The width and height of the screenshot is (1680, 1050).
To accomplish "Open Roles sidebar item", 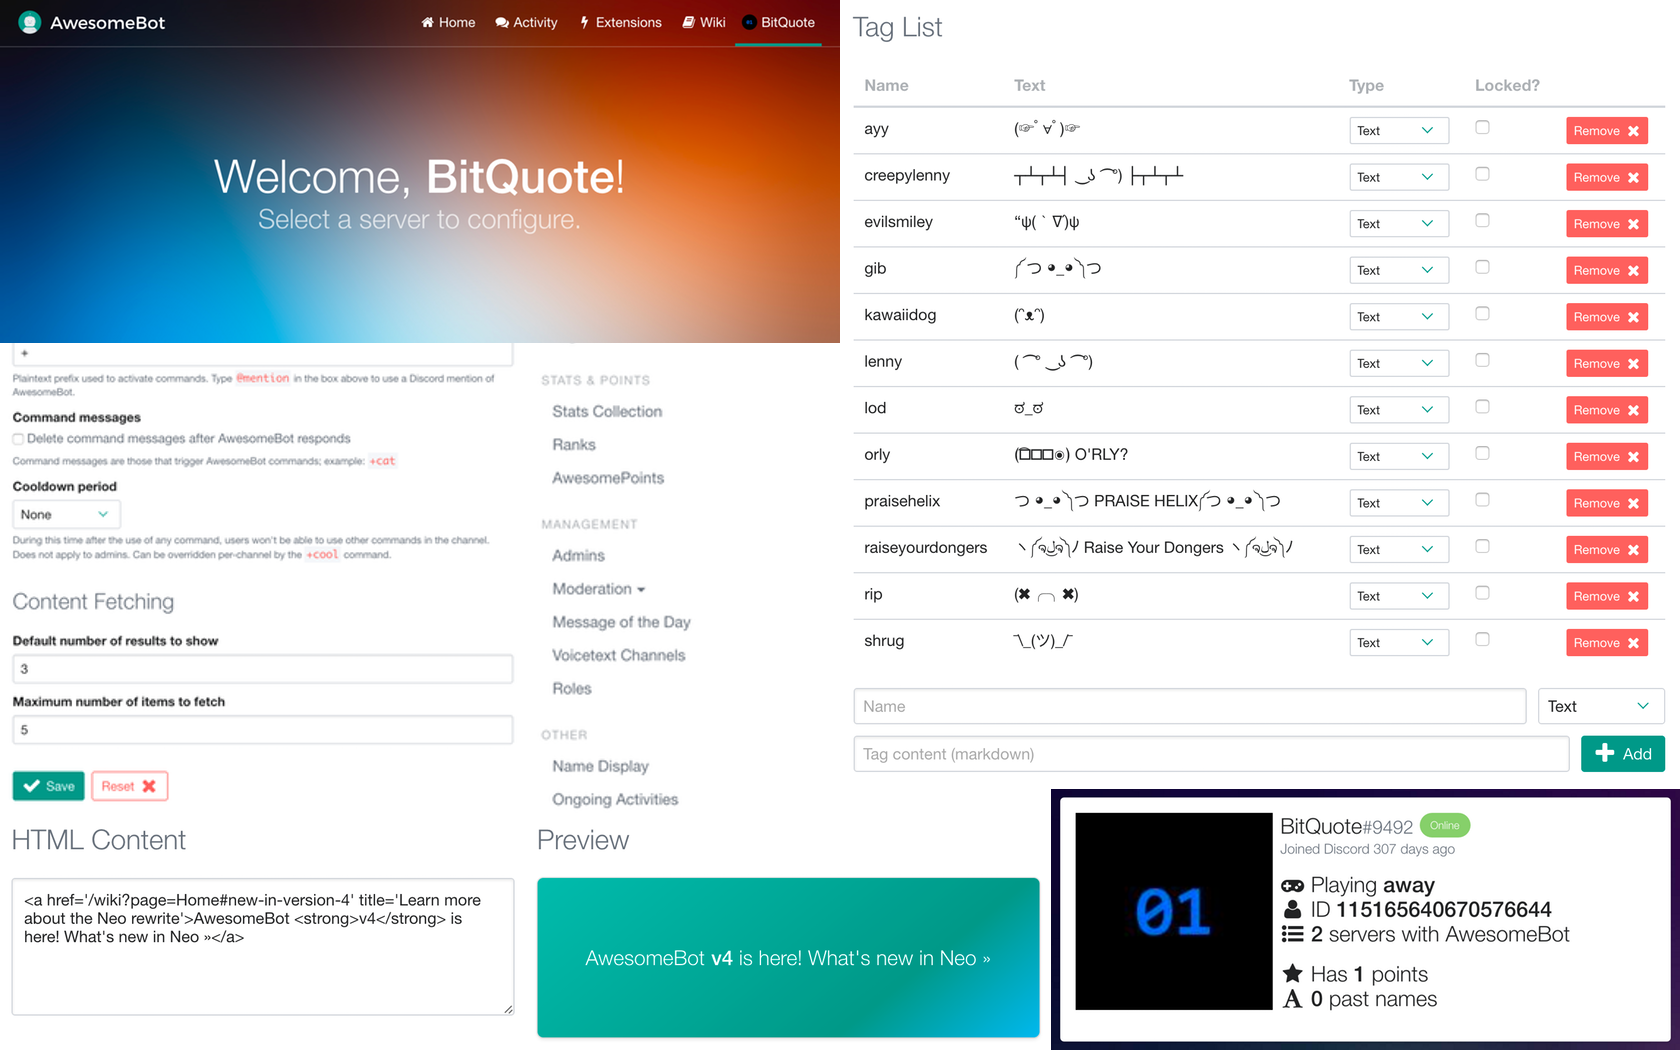I will tap(572, 689).
